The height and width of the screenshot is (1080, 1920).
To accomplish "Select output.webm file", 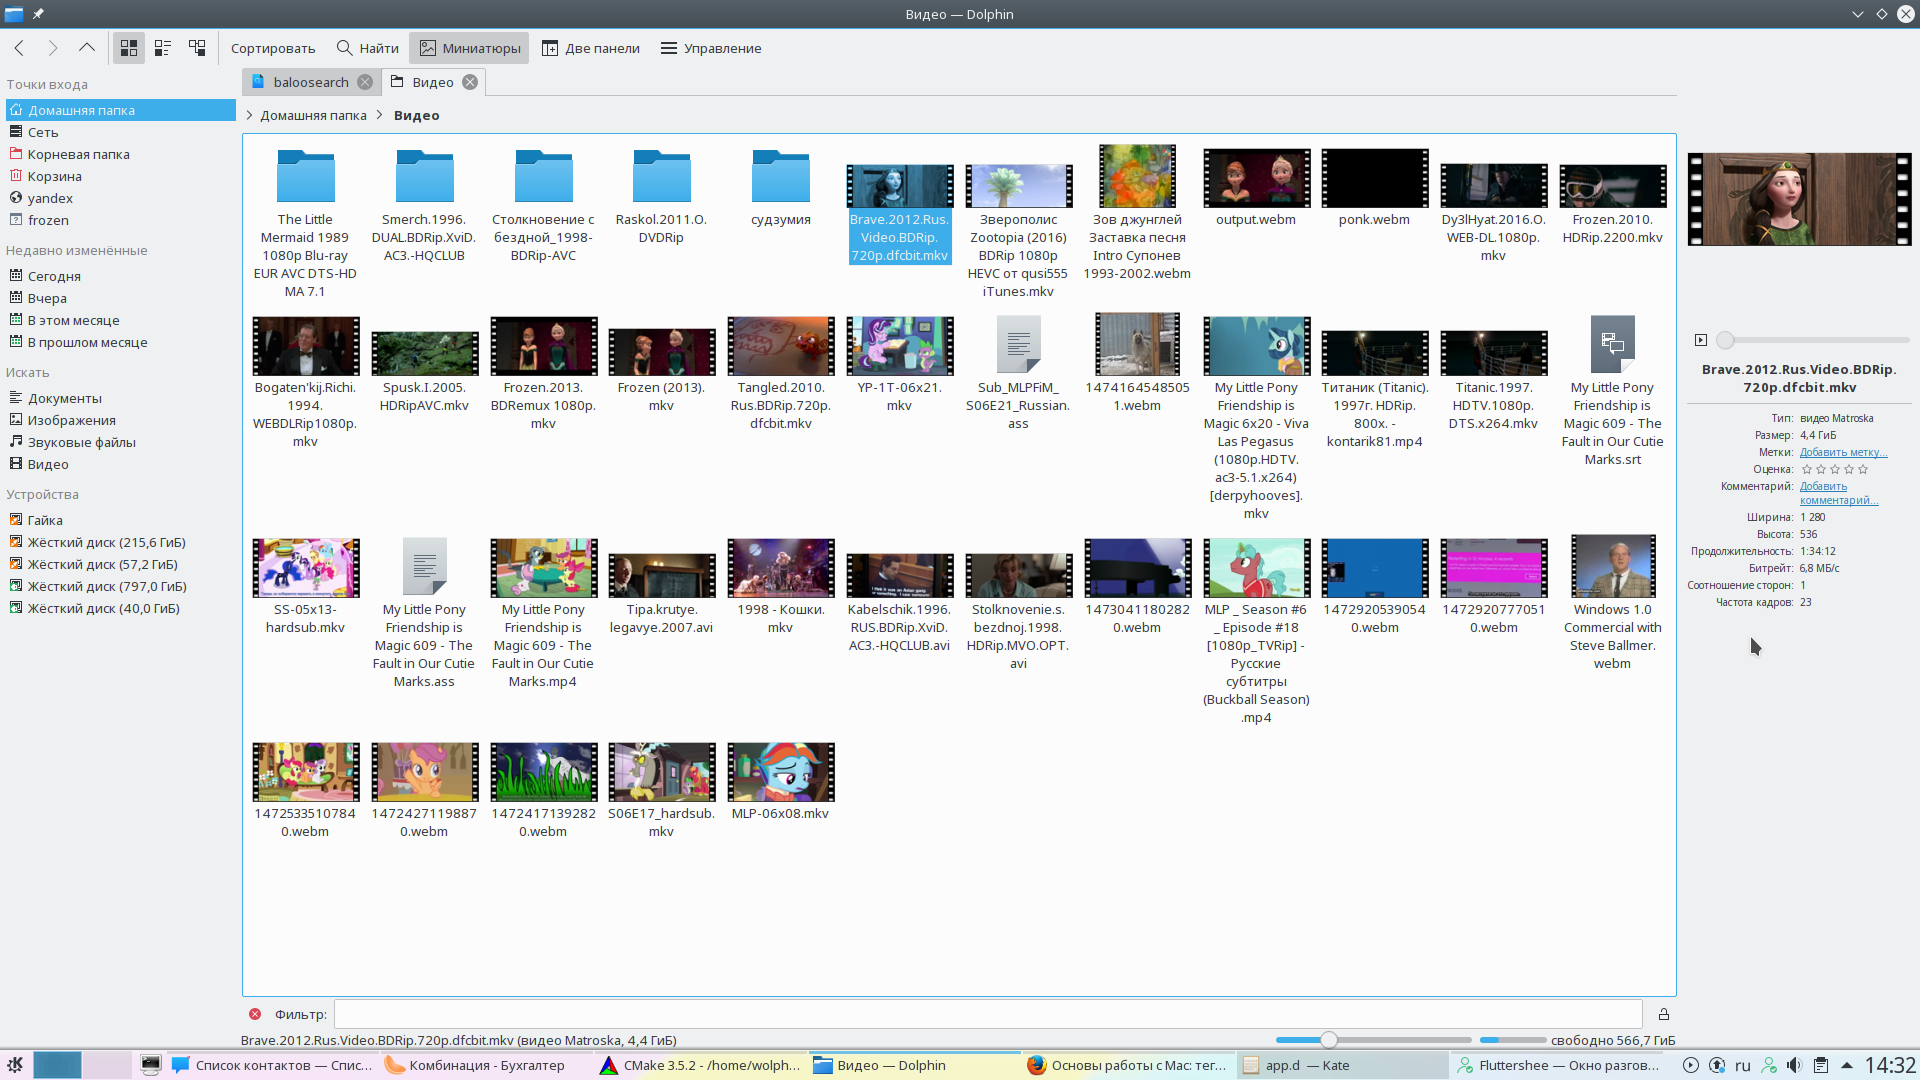I will 1256,187.
